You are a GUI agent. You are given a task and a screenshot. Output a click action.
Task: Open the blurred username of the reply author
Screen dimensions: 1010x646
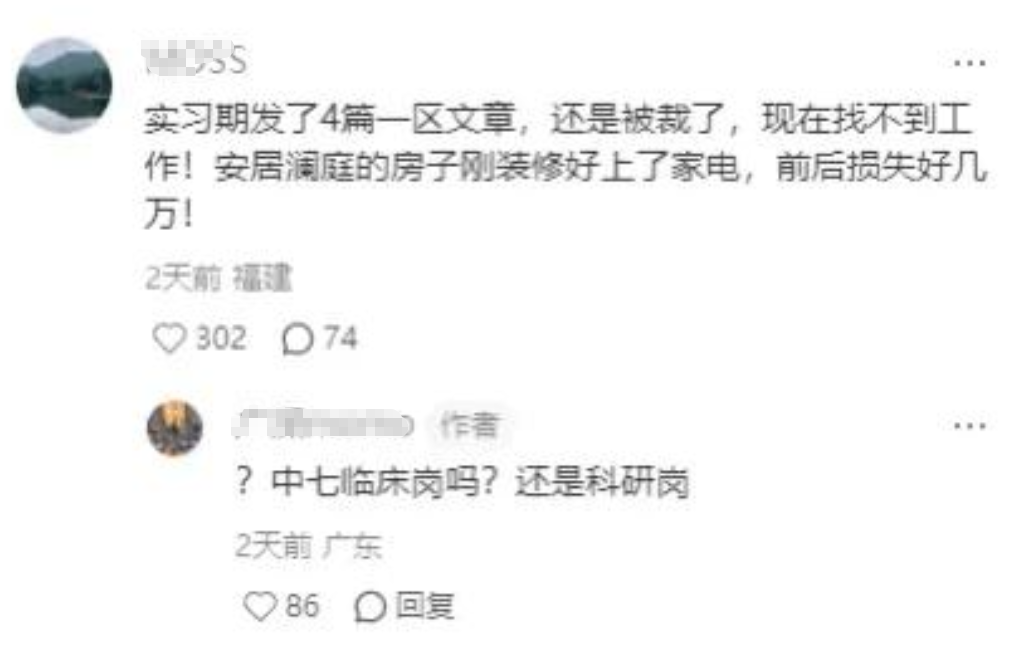coord(324,424)
